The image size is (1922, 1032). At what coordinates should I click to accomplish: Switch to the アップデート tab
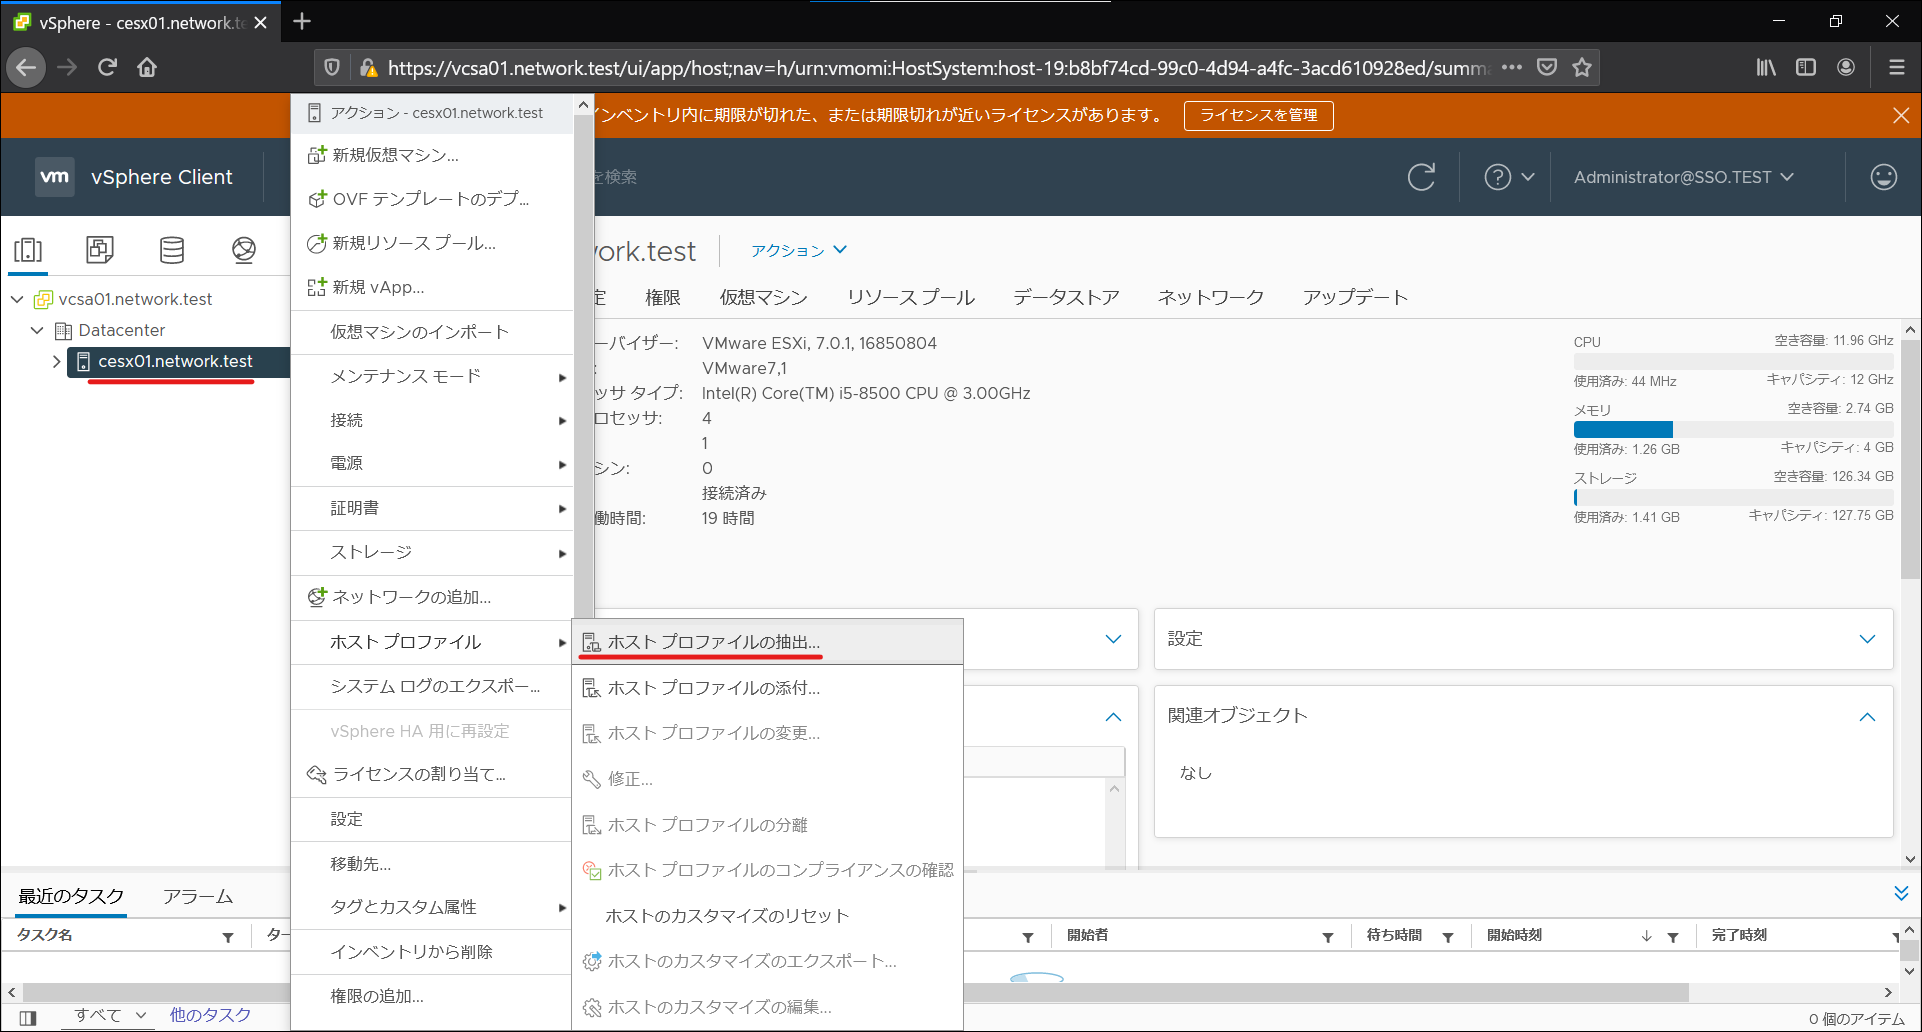pyautogui.click(x=1355, y=297)
